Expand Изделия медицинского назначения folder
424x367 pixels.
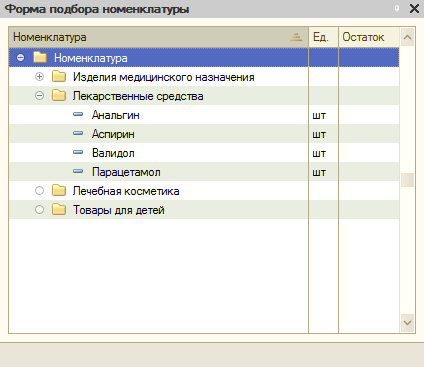39,77
